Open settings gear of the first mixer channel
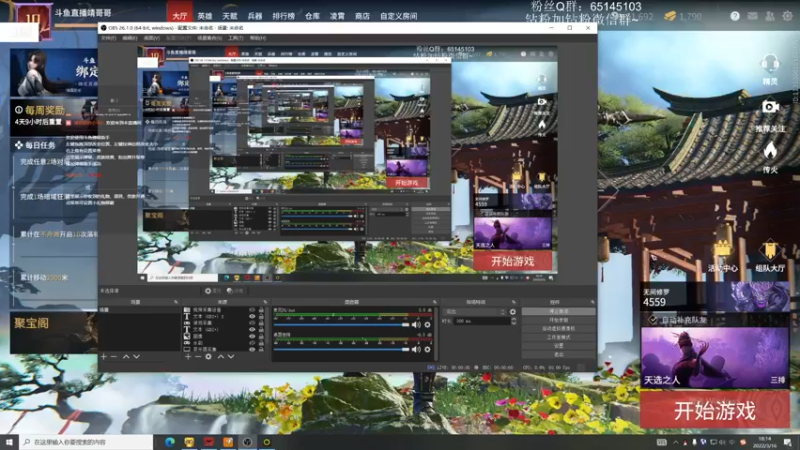 [428, 324]
